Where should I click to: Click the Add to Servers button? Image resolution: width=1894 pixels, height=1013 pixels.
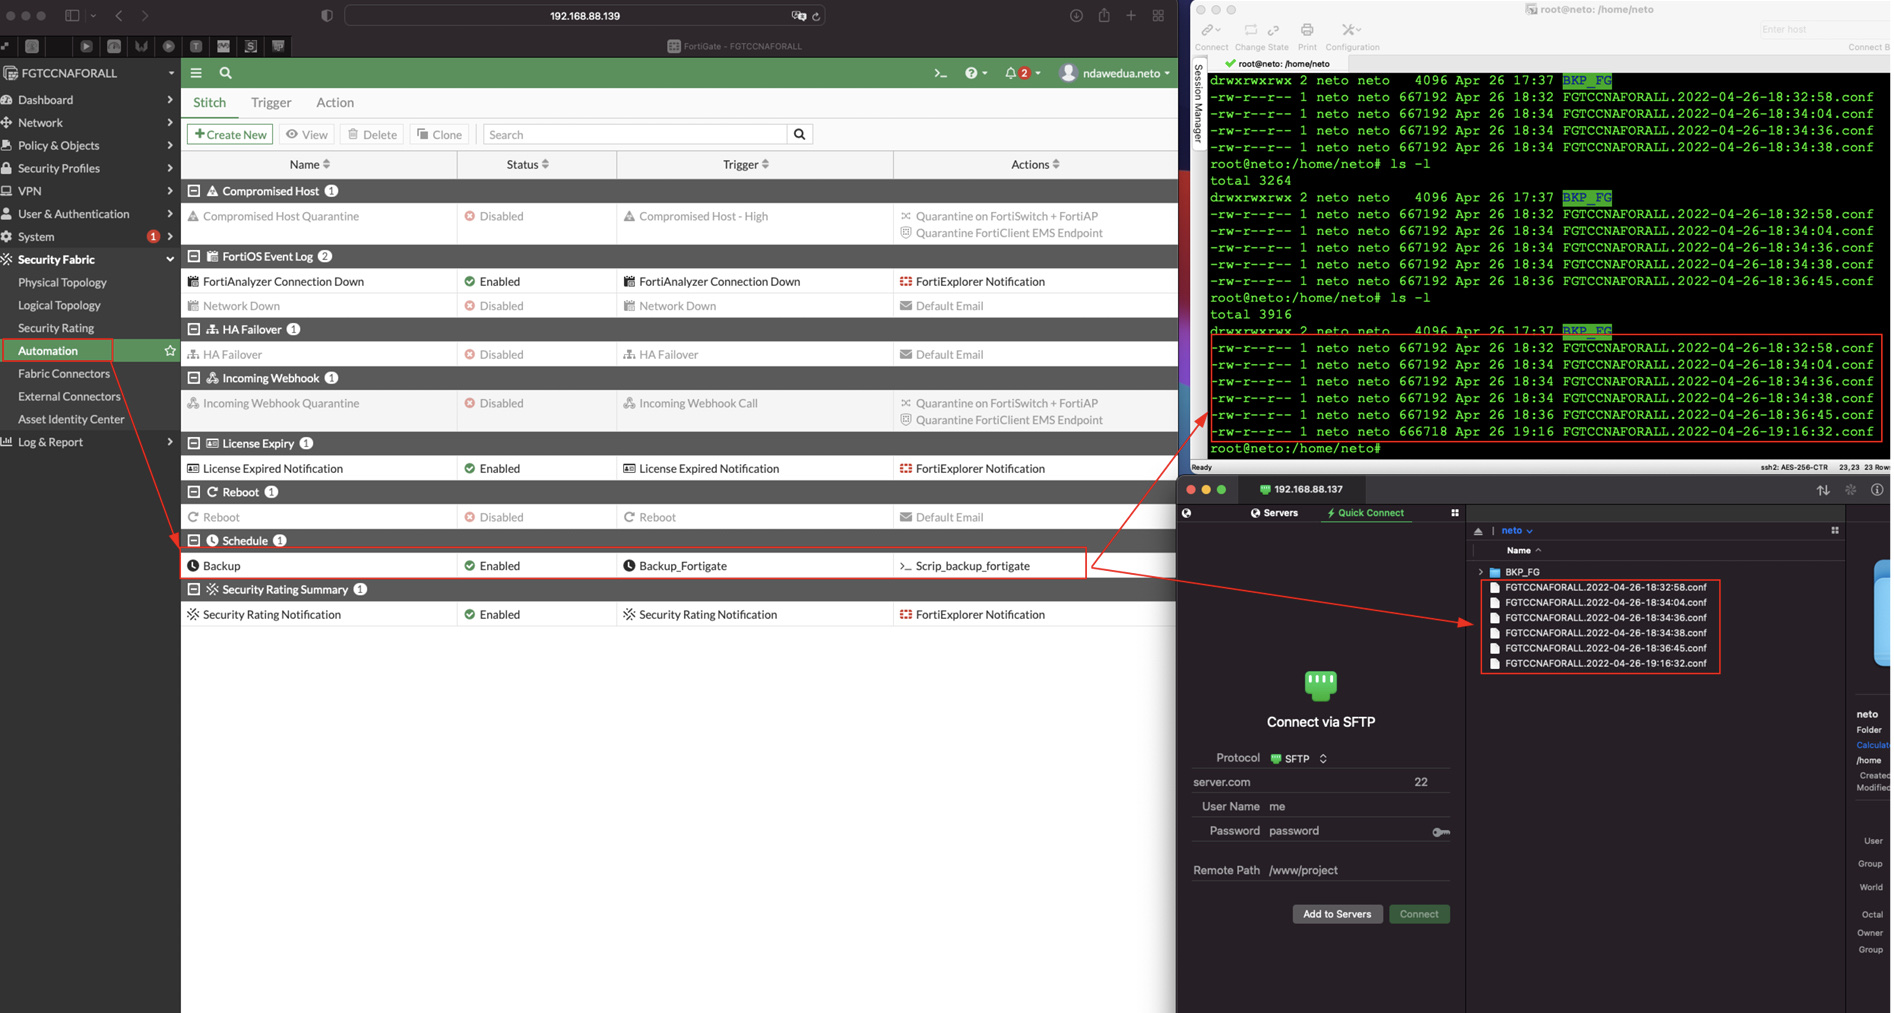1337,914
